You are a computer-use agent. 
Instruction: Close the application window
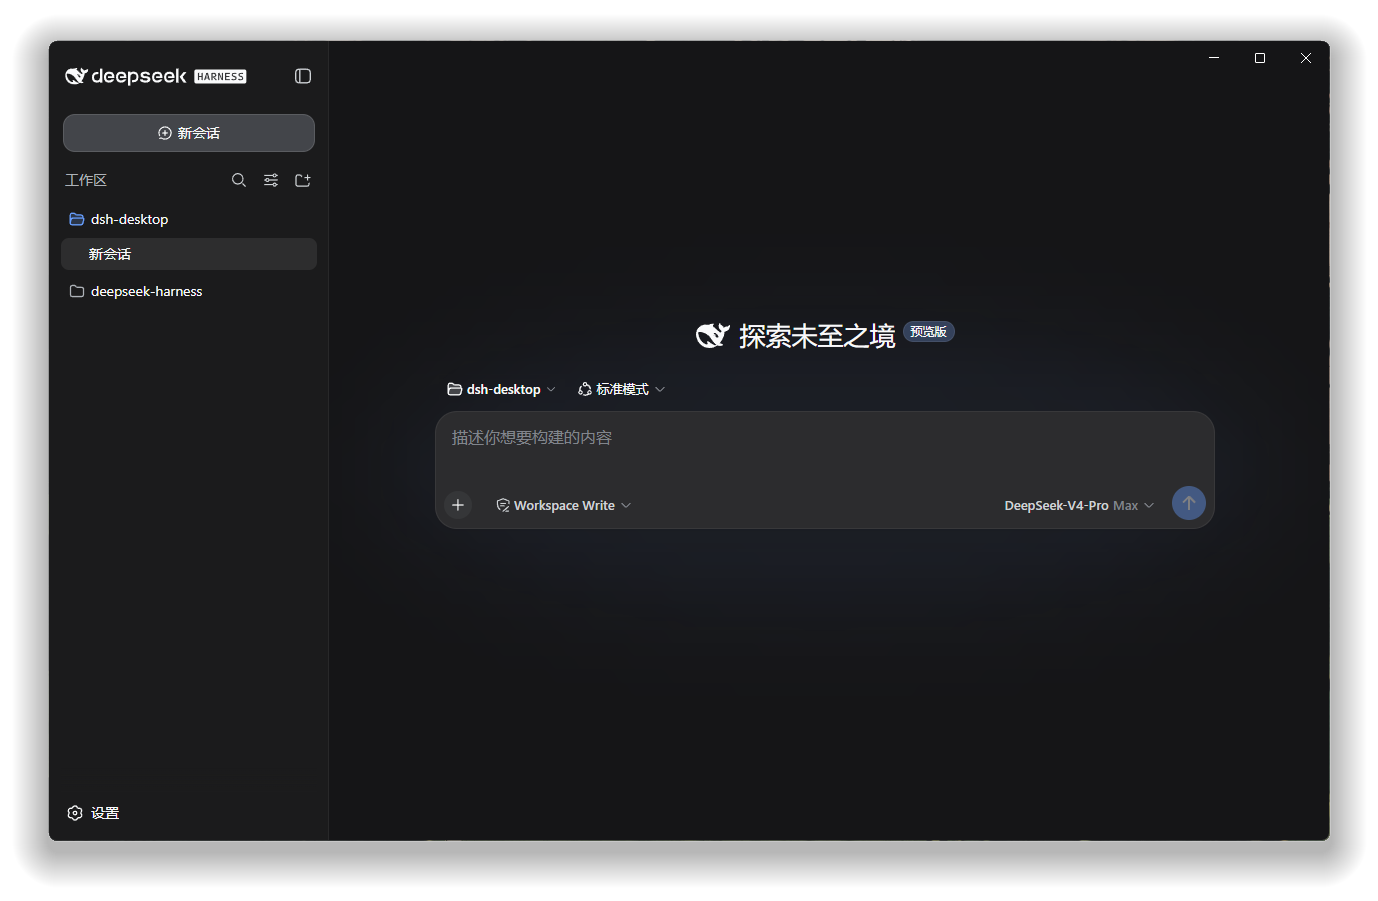pyautogui.click(x=1306, y=58)
